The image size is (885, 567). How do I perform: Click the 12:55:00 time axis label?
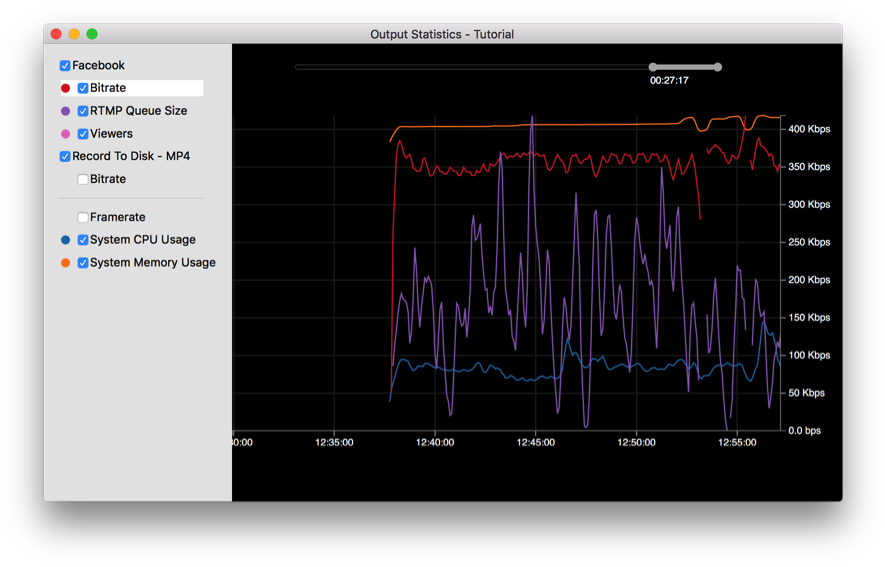pos(737,443)
